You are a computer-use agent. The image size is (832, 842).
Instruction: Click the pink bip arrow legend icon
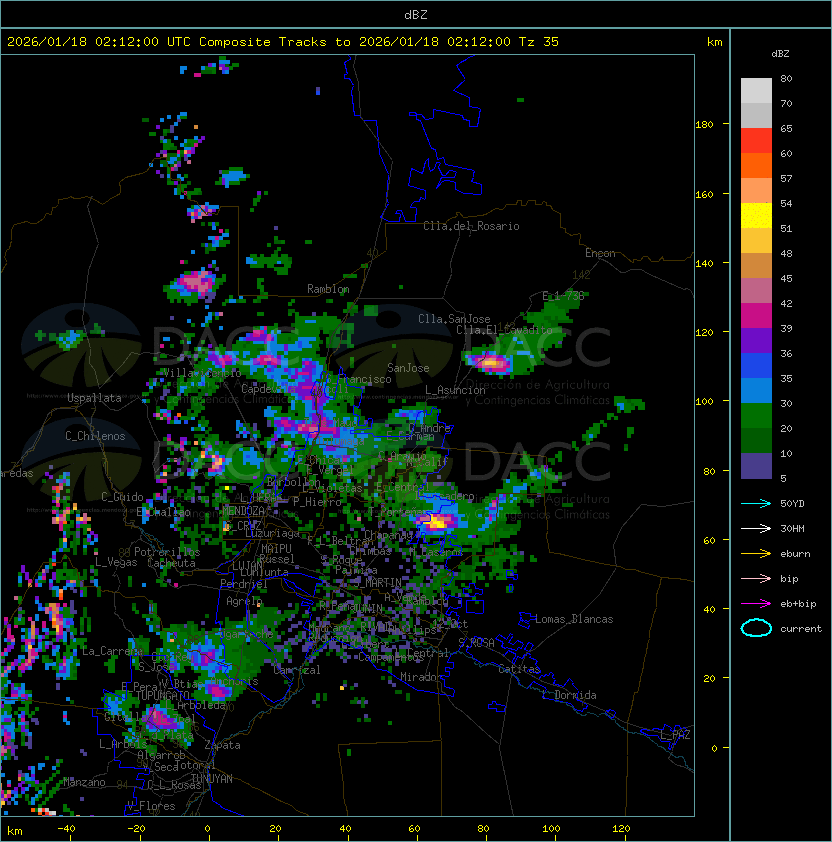(x=756, y=579)
